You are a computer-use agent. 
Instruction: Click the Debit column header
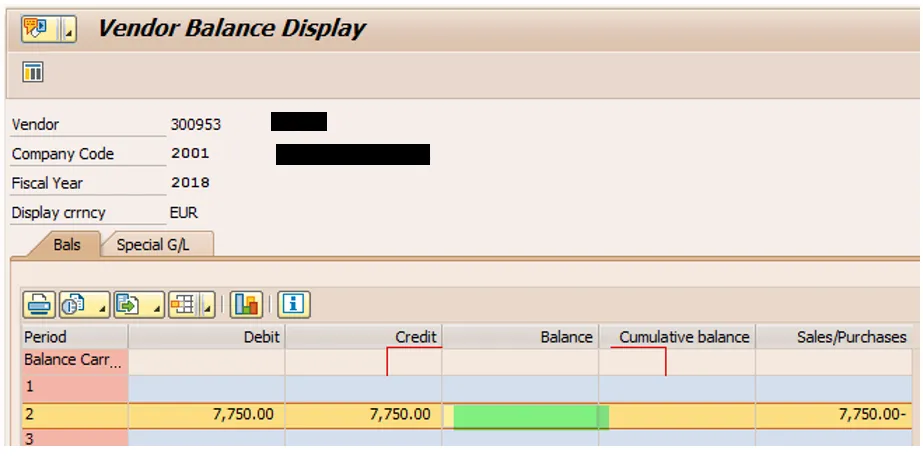206,337
